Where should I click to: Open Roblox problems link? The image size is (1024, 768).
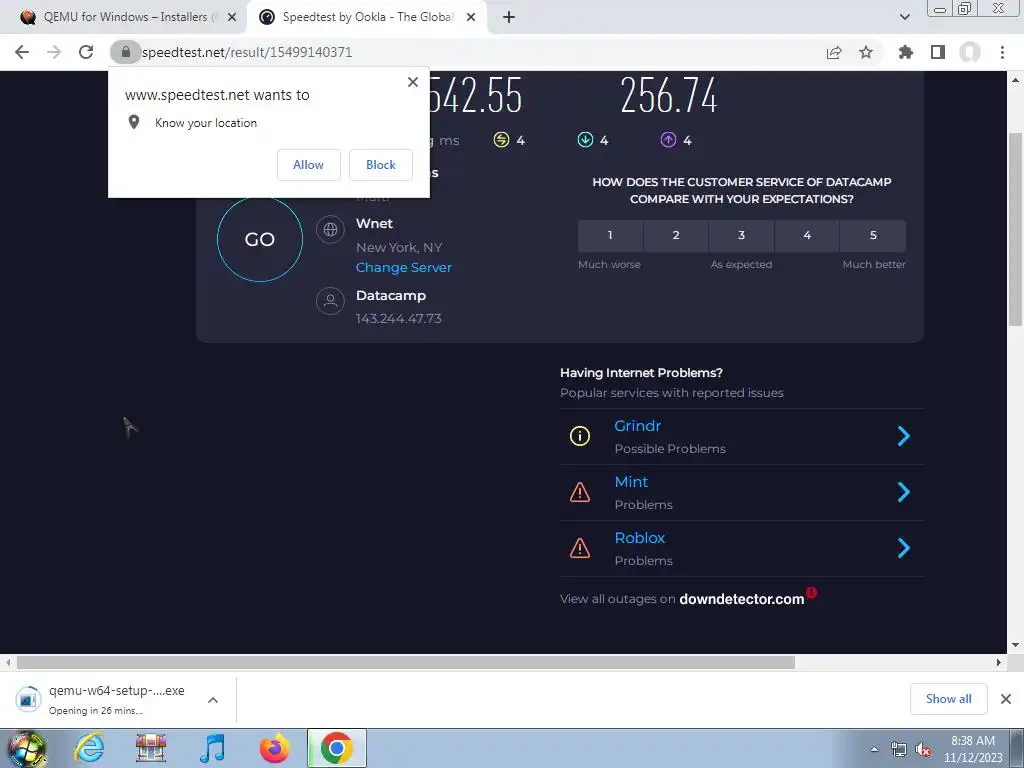pyautogui.click(x=639, y=538)
